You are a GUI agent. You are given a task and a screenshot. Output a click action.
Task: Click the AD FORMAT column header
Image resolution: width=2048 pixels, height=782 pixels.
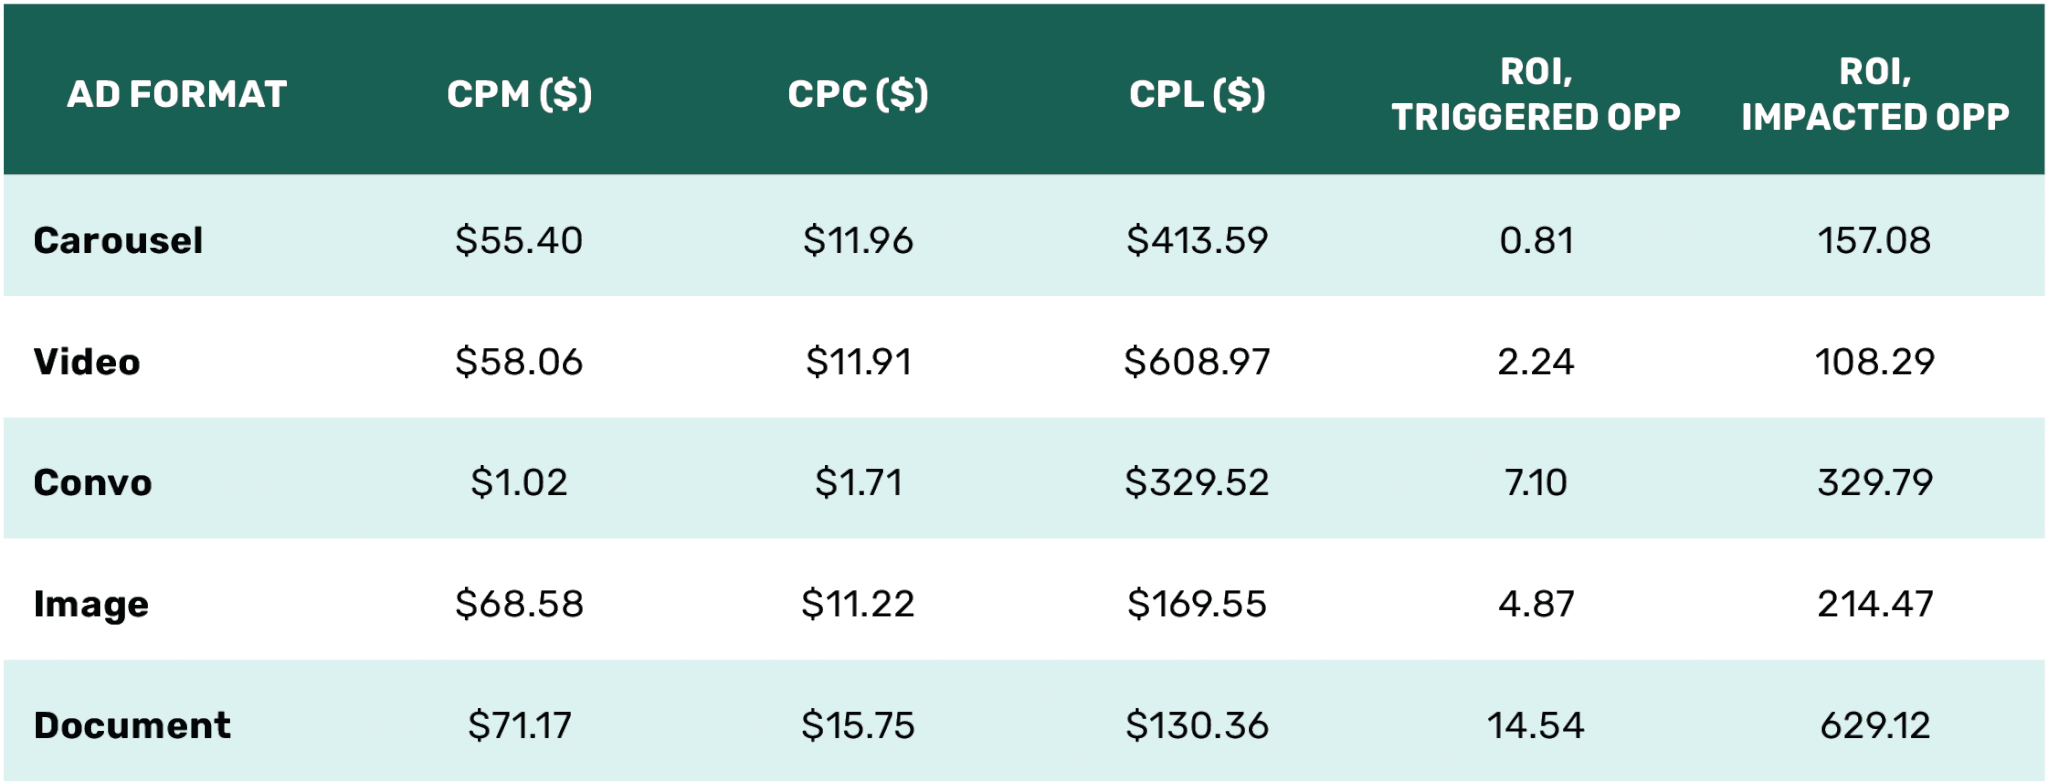tap(177, 94)
